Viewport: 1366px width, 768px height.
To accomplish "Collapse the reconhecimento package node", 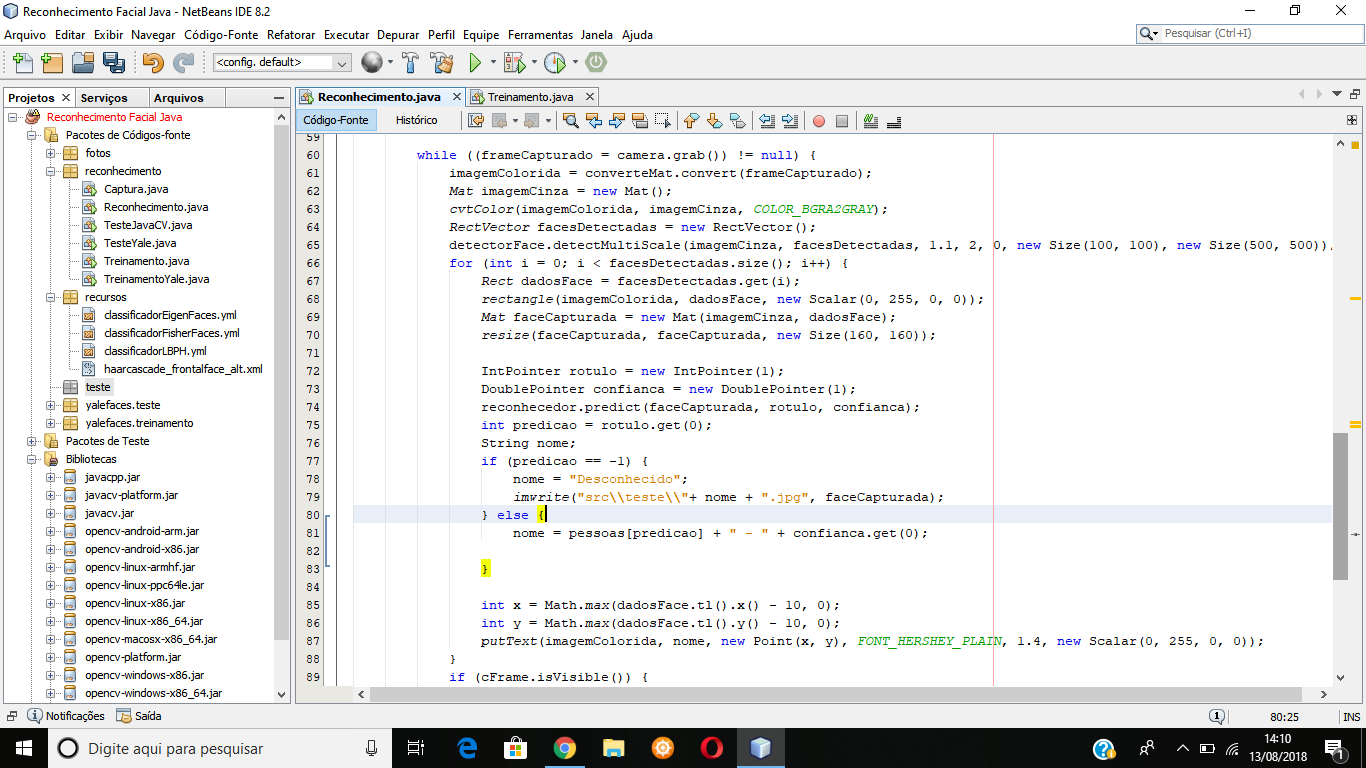I will [51, 171].
